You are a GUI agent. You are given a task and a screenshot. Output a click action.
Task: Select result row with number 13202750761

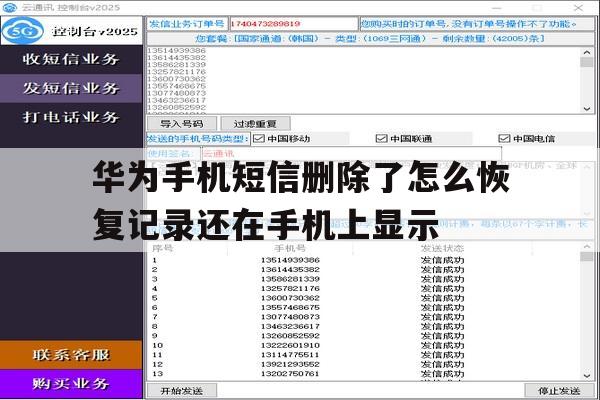pos(364,374)
